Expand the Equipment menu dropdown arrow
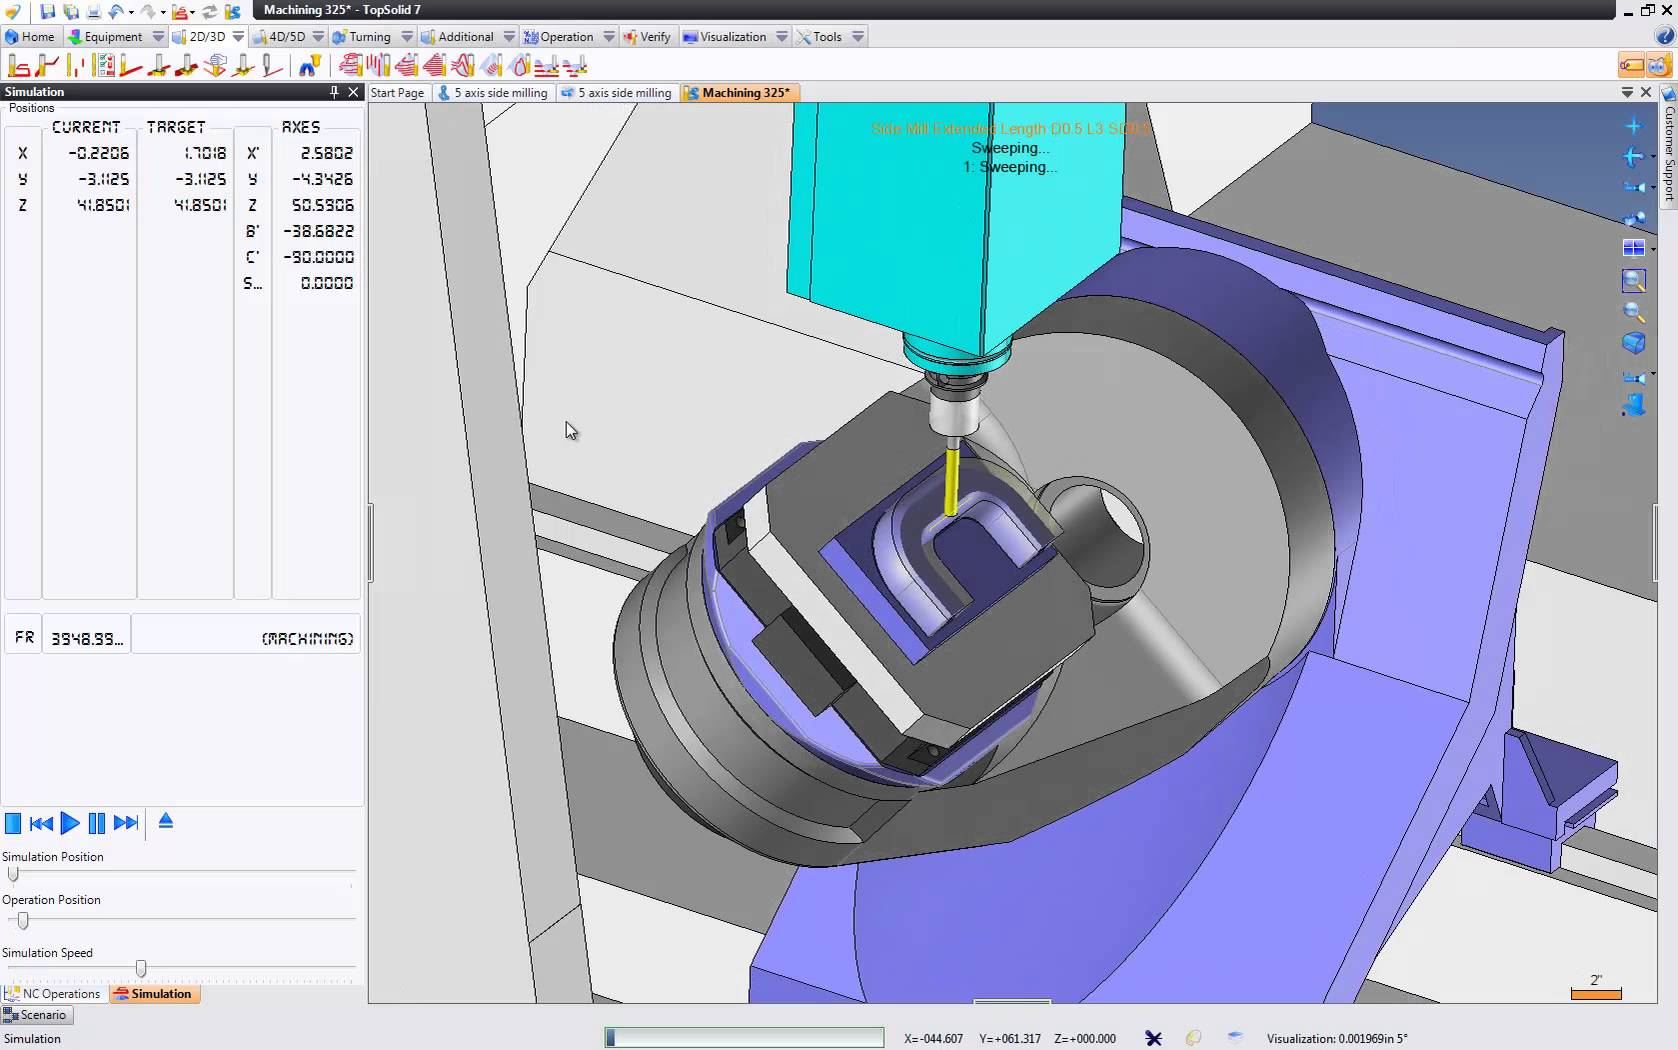 [x=158, y=37]
